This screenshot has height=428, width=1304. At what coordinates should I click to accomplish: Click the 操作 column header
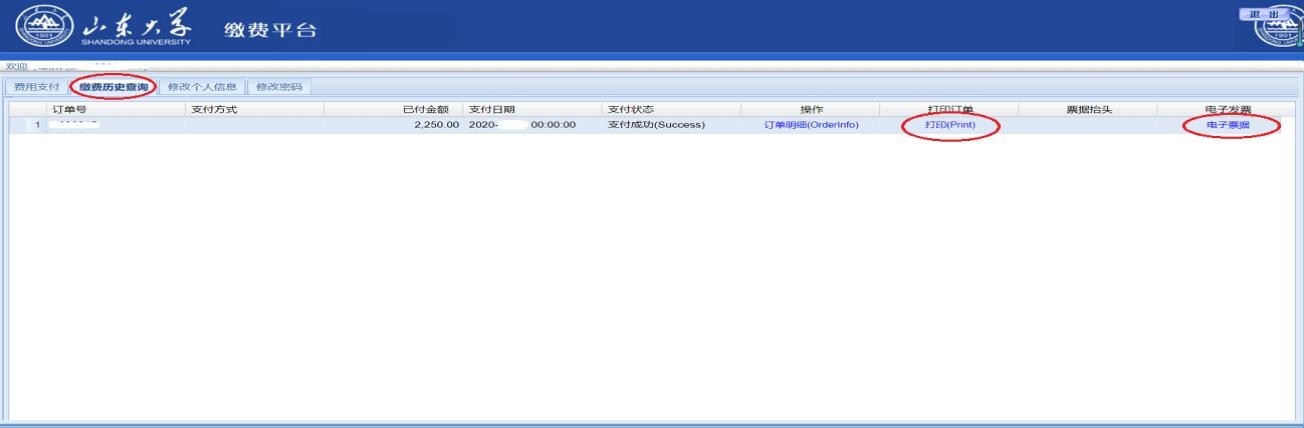pos(811,109)
